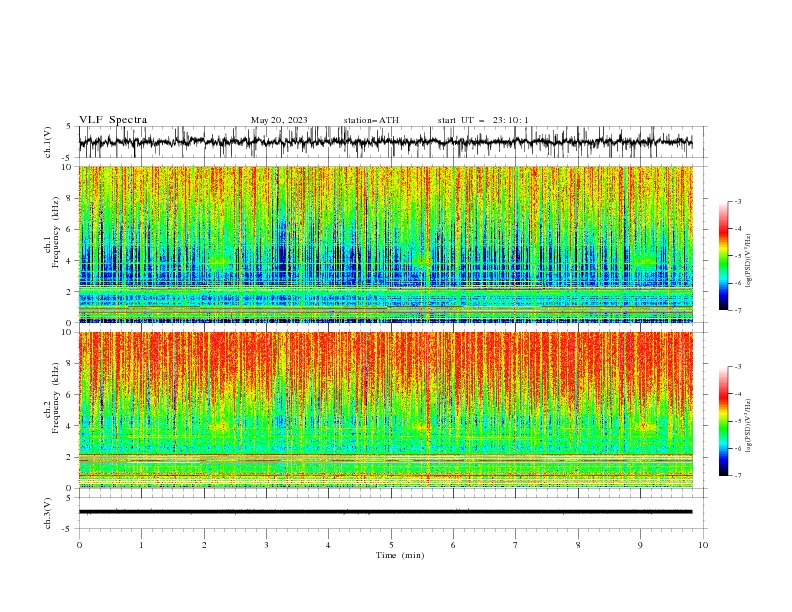Click time axis tick label "3"
This screenshot has height=612, width=792.
click(x=266, y=545)
